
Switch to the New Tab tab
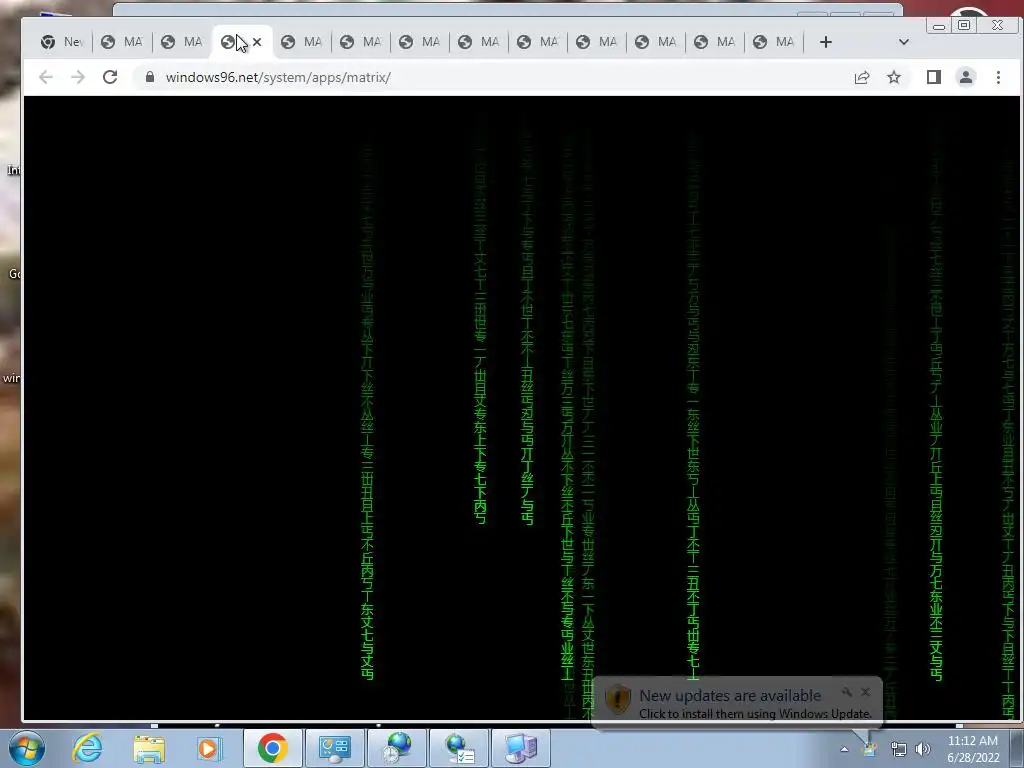click(61, 42)
